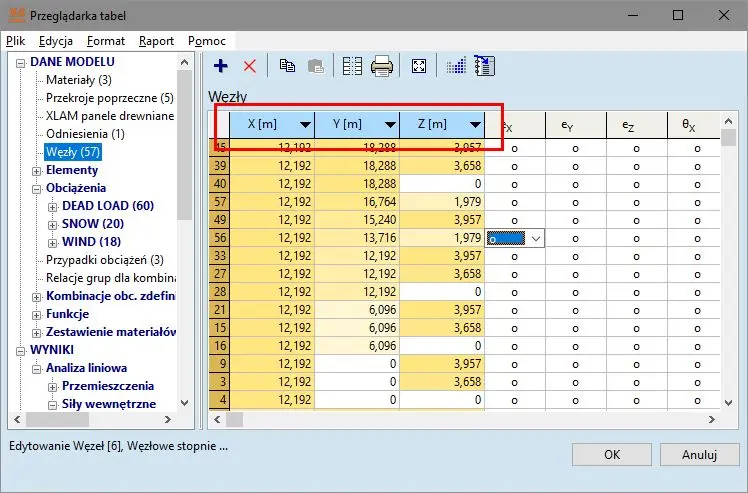Open the Raport menu
Screen dimensions: 748x493
coord(156,41)
